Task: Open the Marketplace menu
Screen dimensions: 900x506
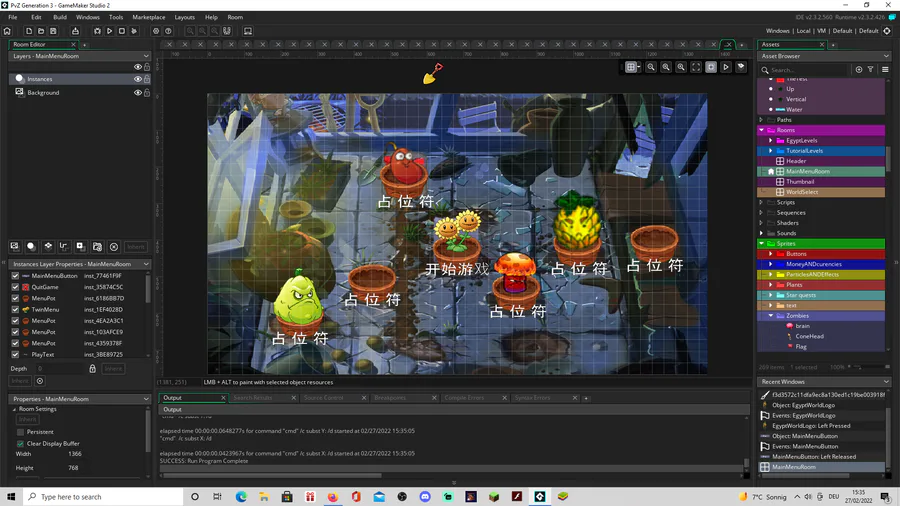Action: [x=149, y=17]
